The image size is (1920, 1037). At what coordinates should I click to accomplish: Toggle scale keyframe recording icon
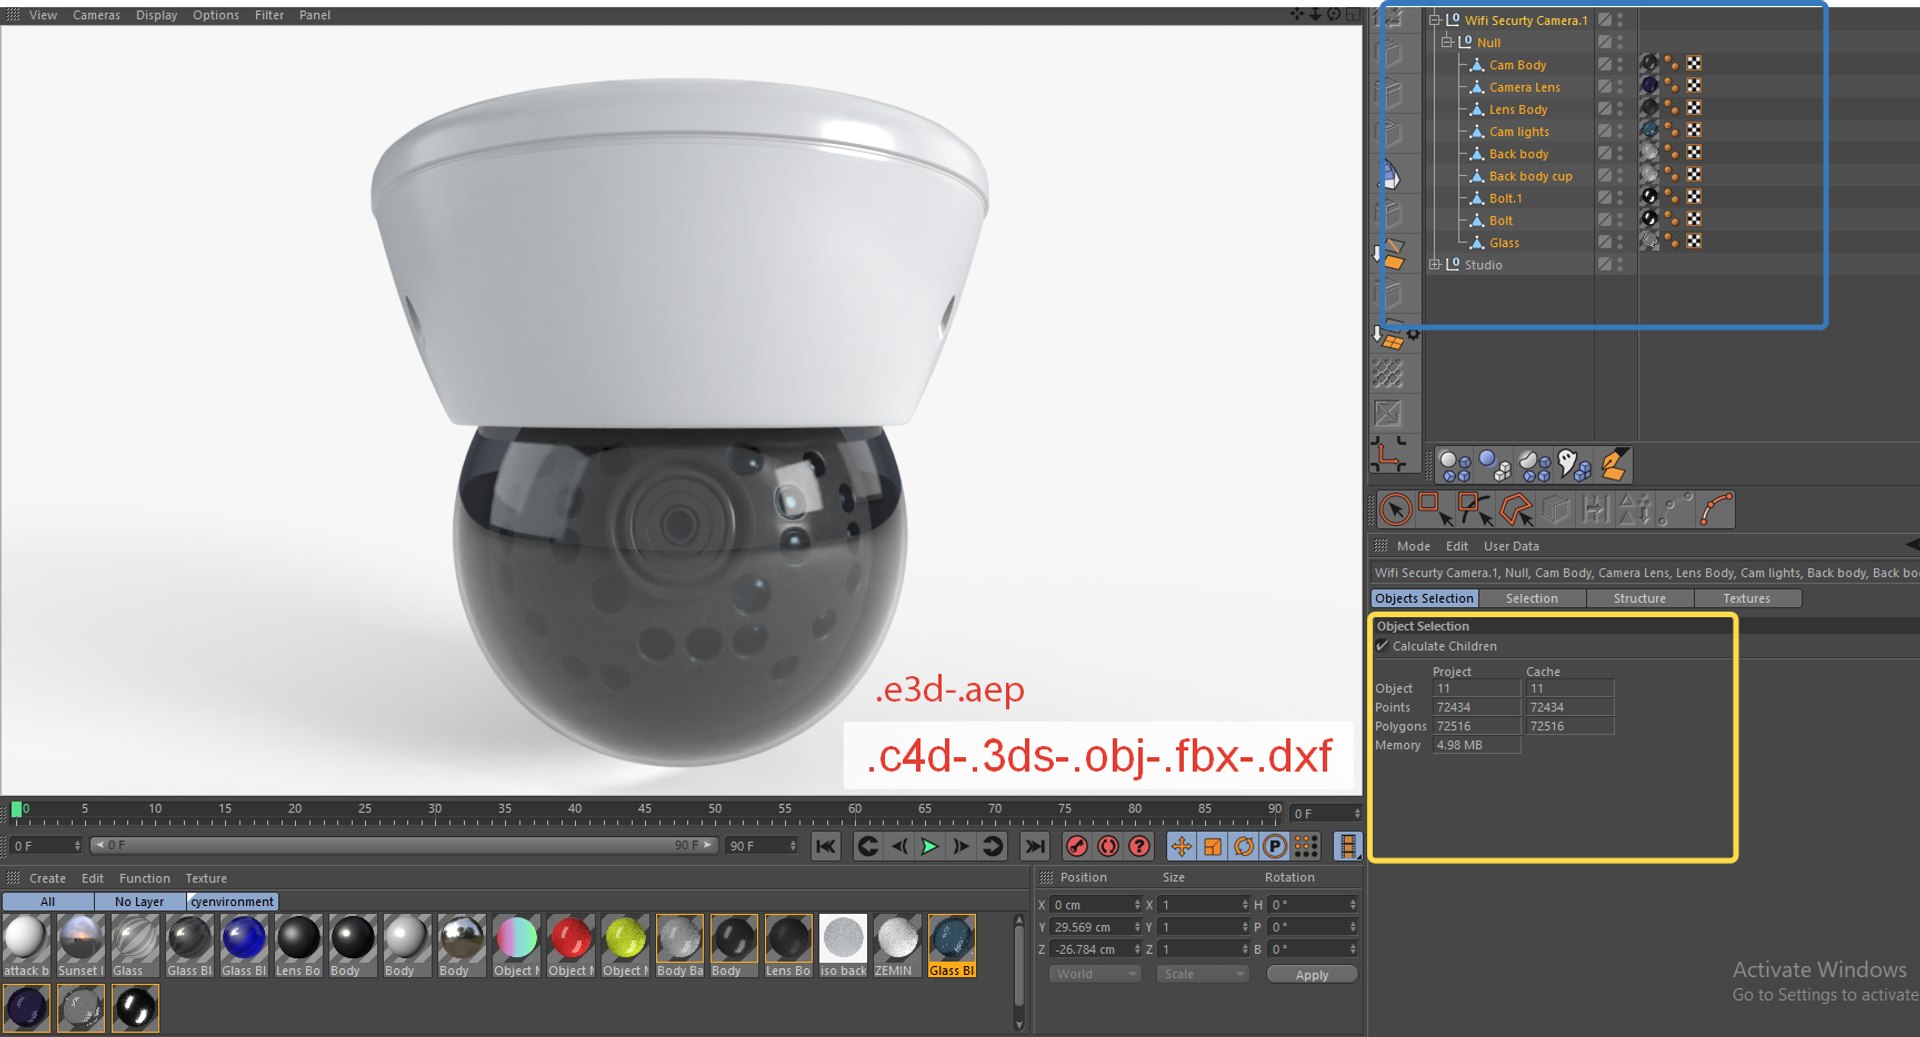click(x=1212, y=846)
